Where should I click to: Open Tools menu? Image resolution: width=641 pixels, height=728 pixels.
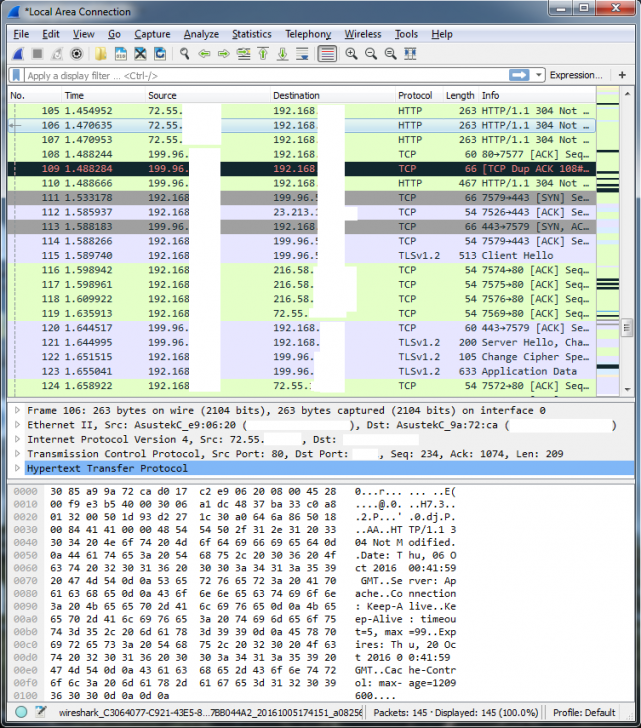pyautogui.click(x=406, y=34)
